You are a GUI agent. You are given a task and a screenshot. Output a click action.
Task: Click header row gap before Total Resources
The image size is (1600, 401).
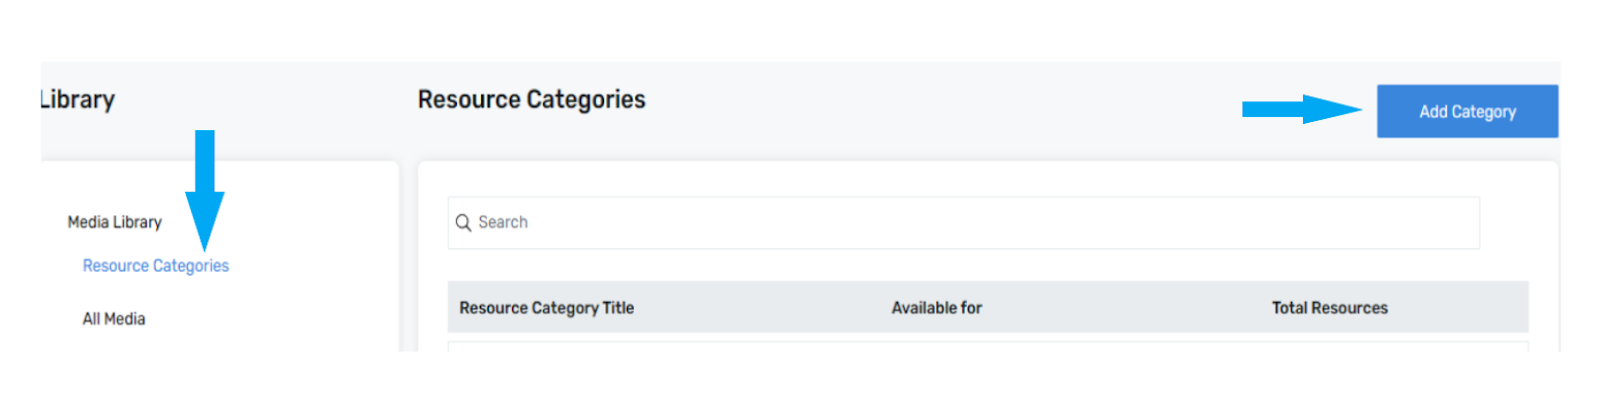point(1127,308)
